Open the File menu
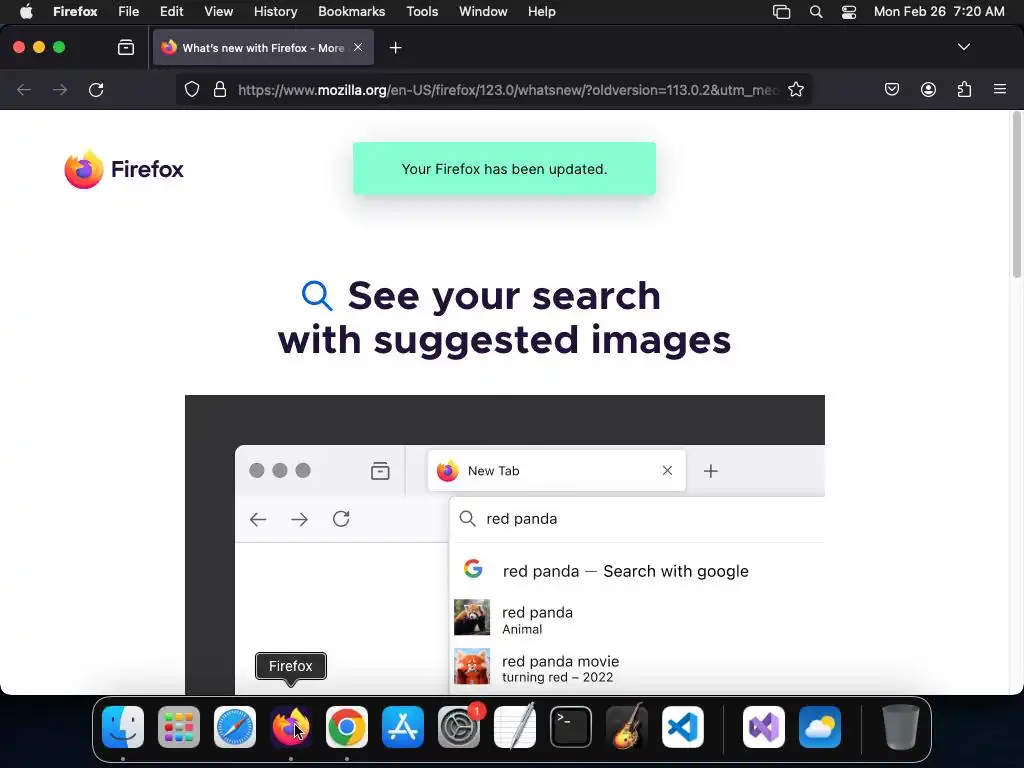 (x=129, y=11)
